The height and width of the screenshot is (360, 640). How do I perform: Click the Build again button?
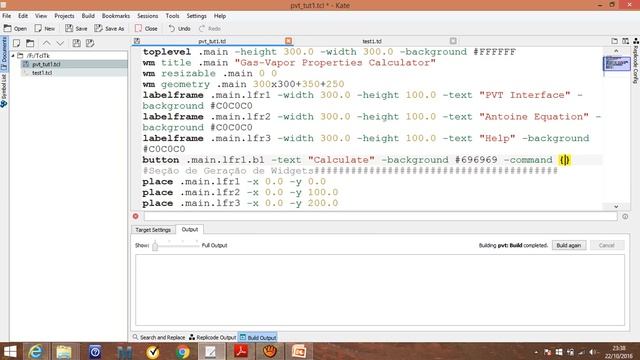[x=569, y=245]
